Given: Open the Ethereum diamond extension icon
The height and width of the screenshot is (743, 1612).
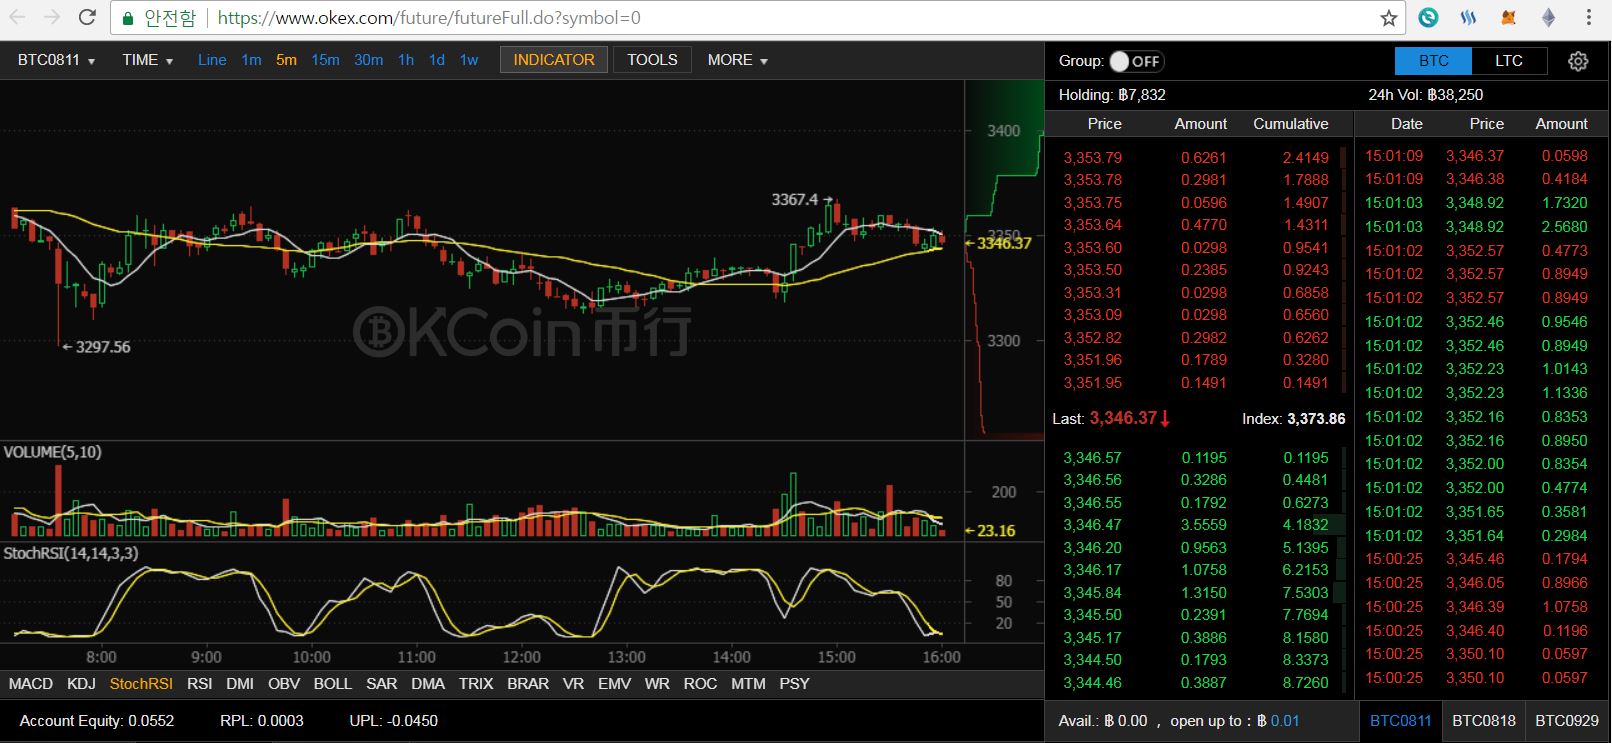Looking at the screenshot, I should [1548, 17].
